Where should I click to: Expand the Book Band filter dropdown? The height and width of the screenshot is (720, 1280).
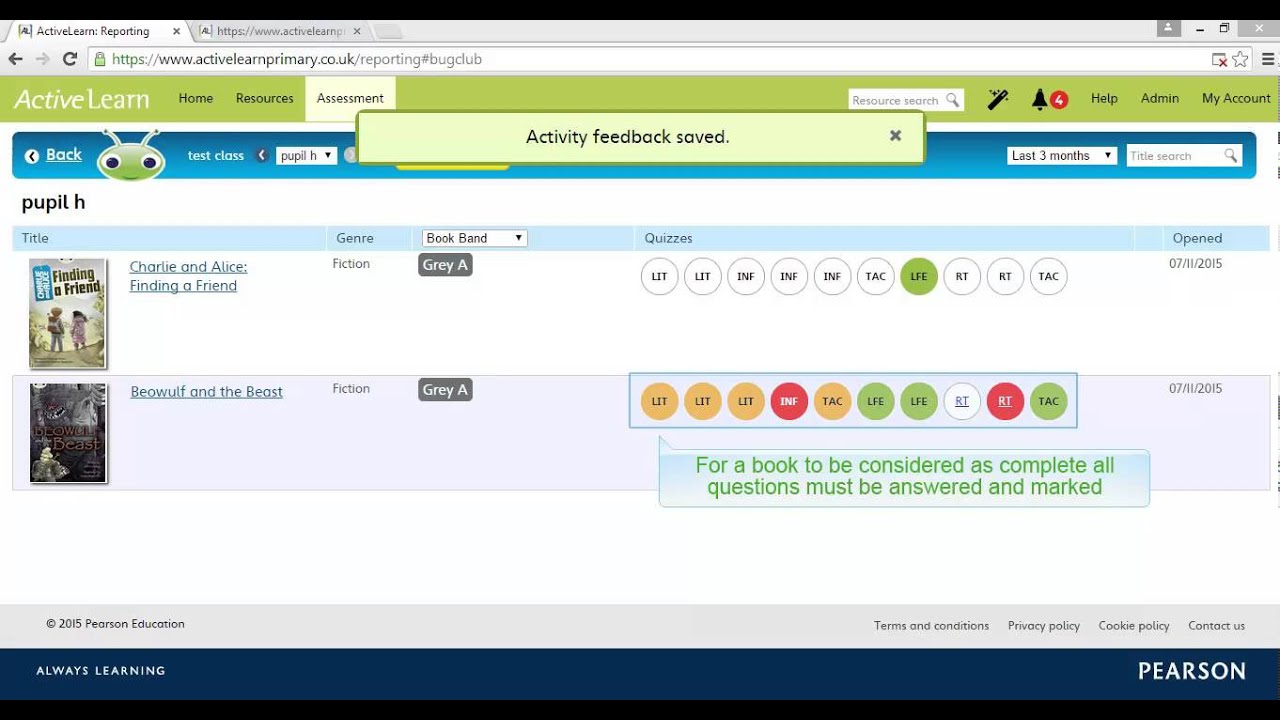click(474, 238)
